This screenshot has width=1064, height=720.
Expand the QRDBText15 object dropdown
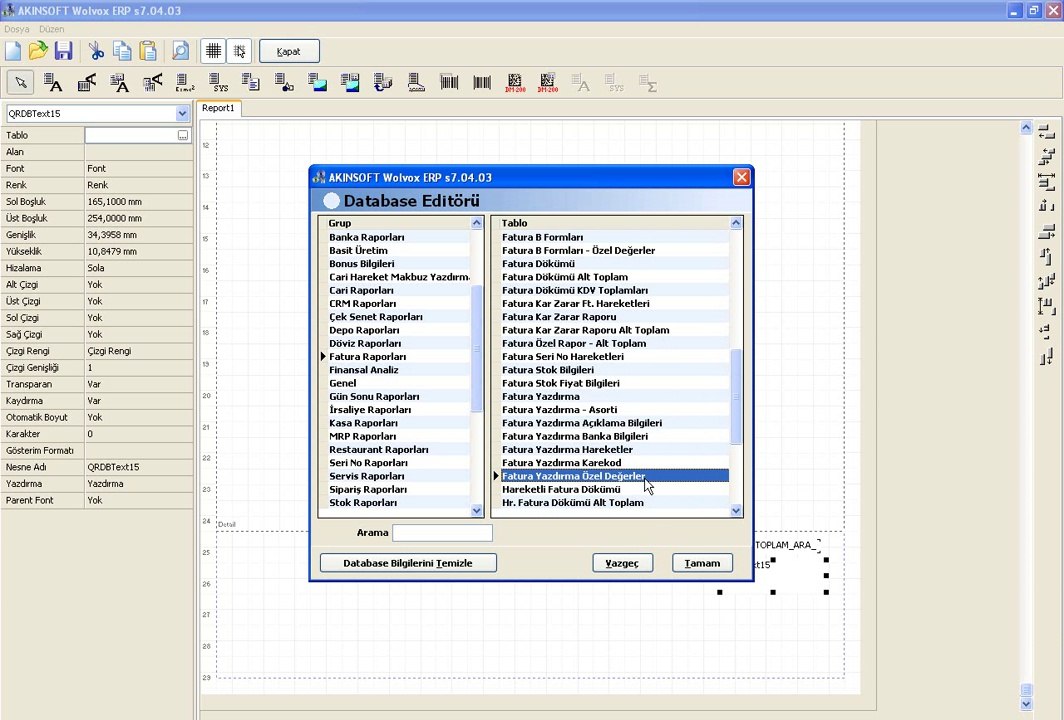[x=182, y=114]
